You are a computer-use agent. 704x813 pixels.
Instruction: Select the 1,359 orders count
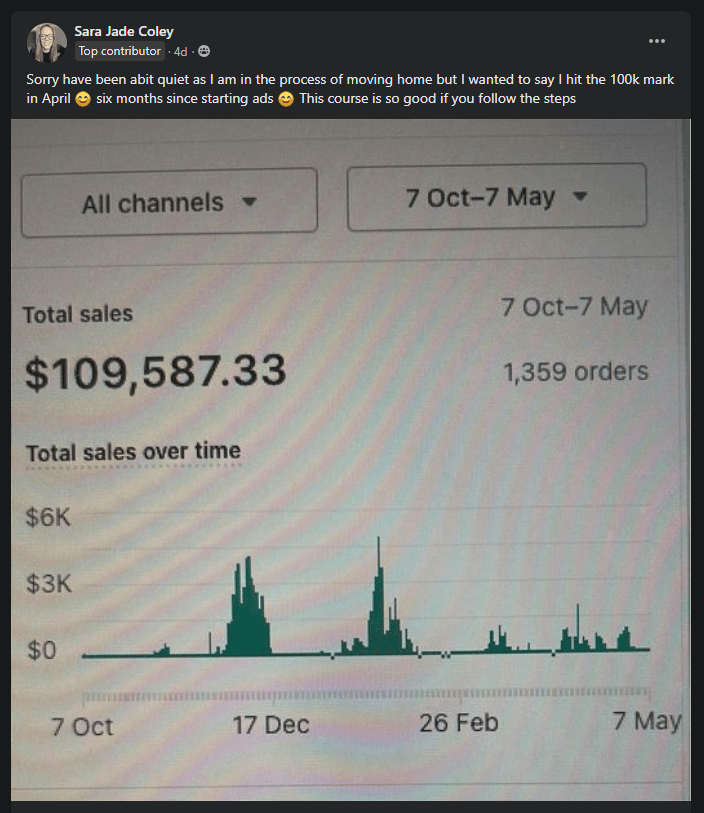(575, 373)
